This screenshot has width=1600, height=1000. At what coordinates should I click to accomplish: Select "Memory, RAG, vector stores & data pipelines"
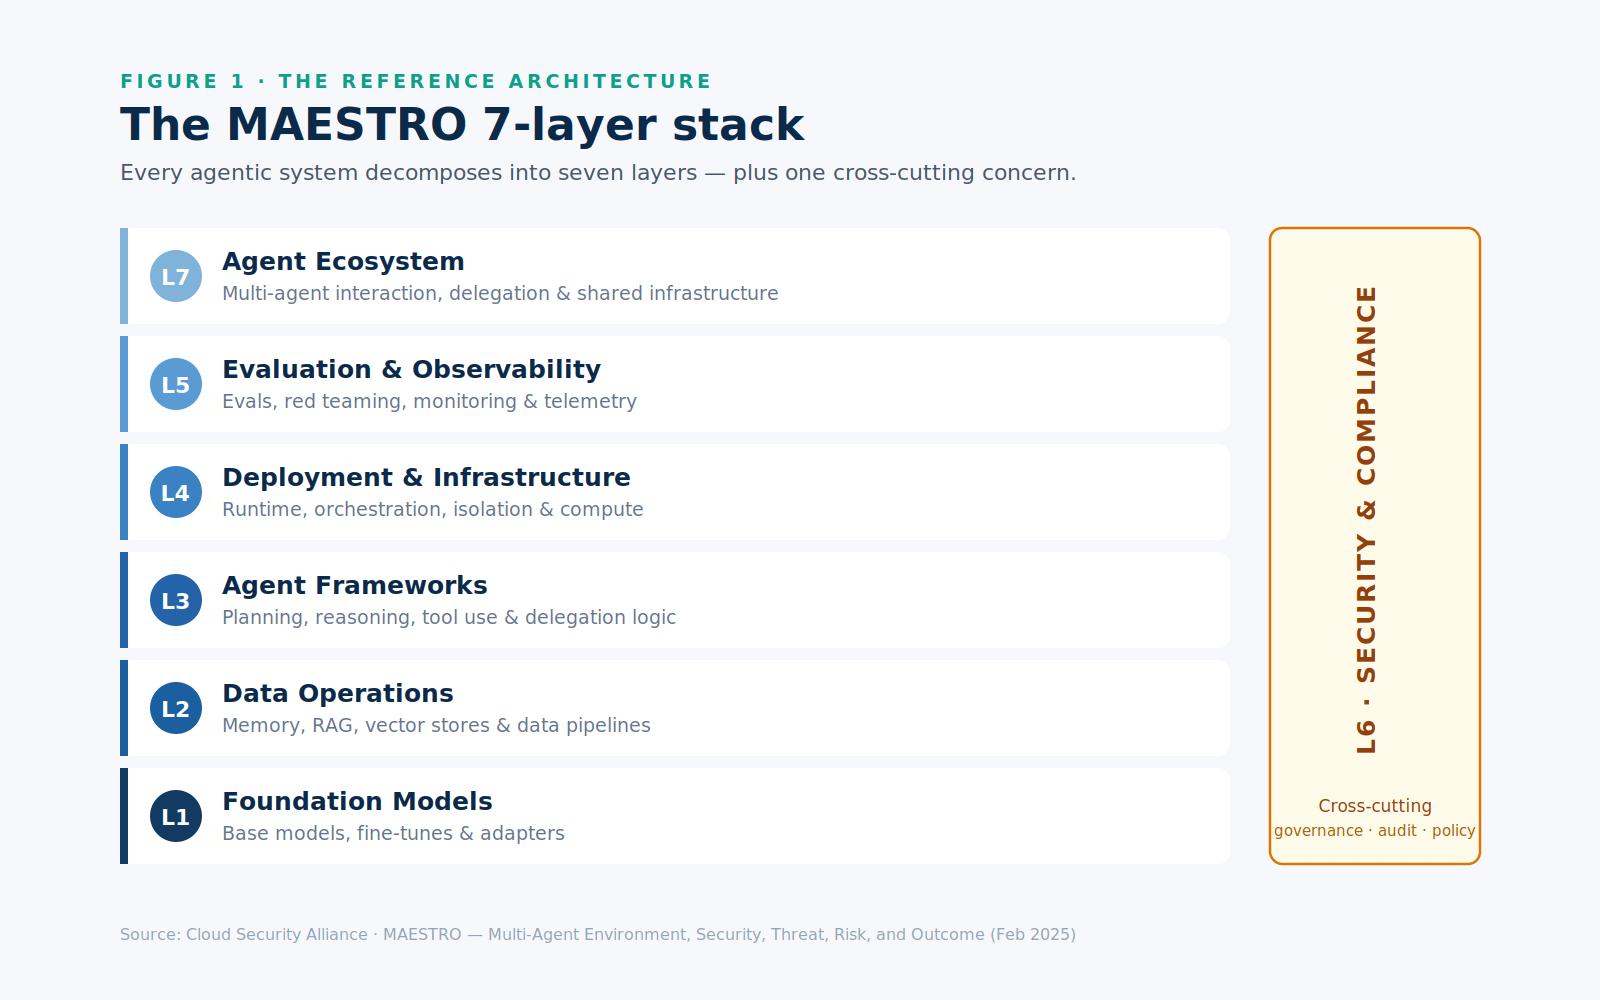[x=436, y=726]
